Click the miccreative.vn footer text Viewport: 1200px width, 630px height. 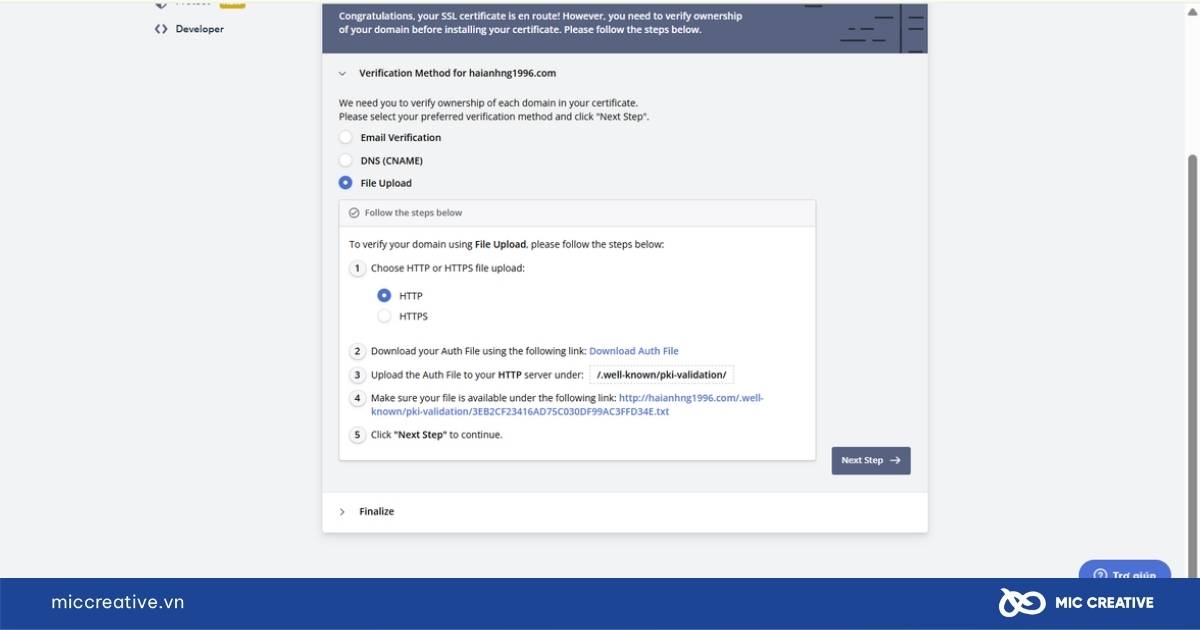point(118,602)
